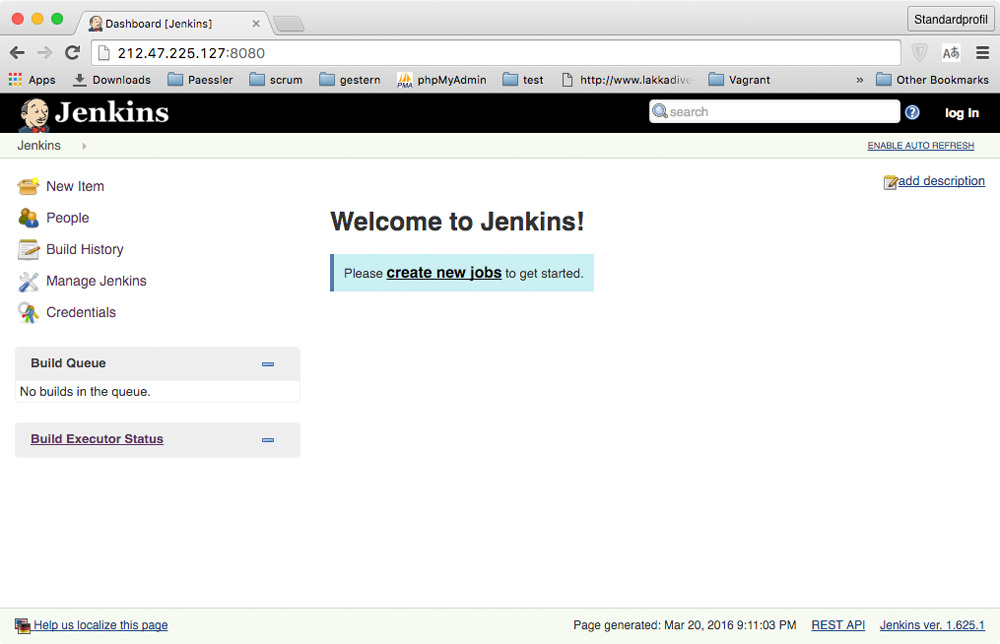
Task: Show hidden bookmarks with overflow chevron
Action: [x=859, y=80]
